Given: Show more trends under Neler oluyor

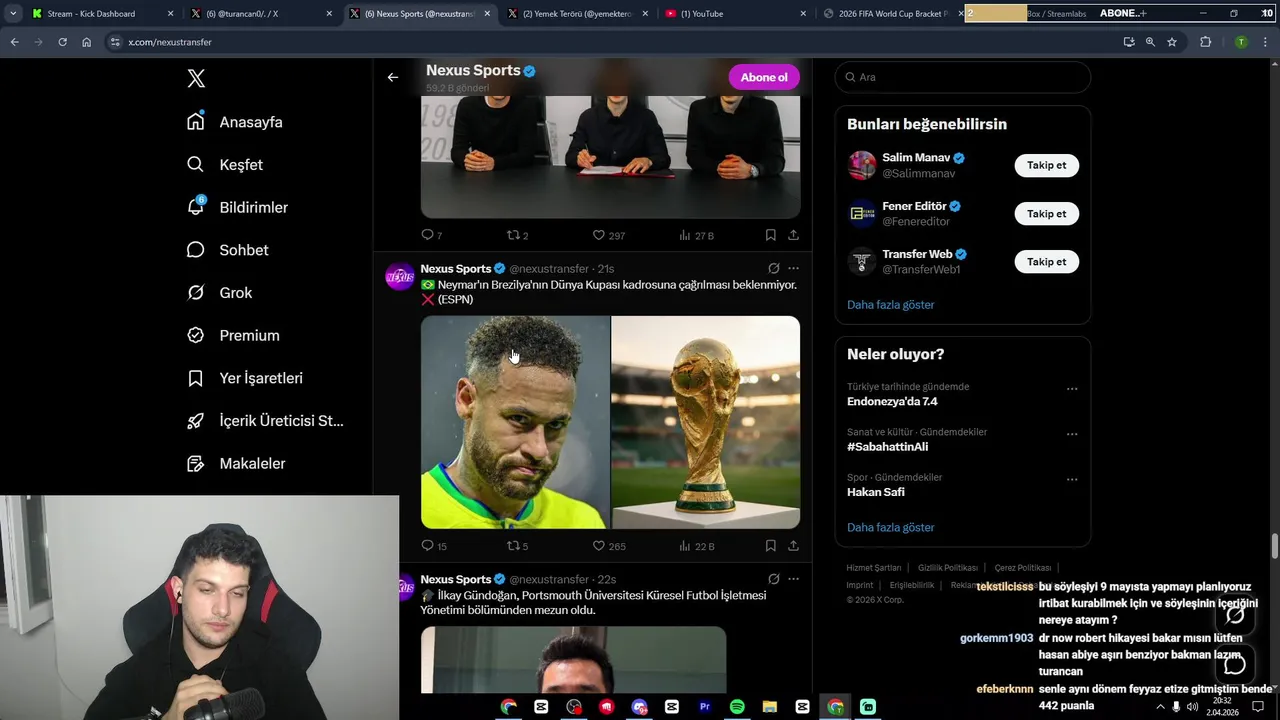Looking at the screenshot, I should pyautogui.click(x=890, y=527).
